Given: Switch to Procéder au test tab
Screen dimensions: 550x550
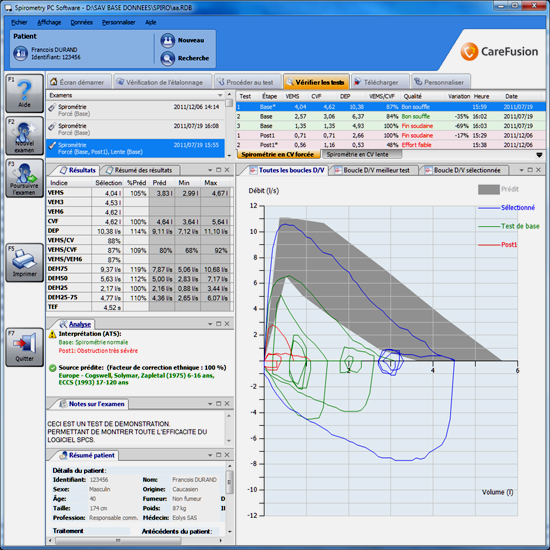Looking at the screenshot, I should (x=248, y=82).
